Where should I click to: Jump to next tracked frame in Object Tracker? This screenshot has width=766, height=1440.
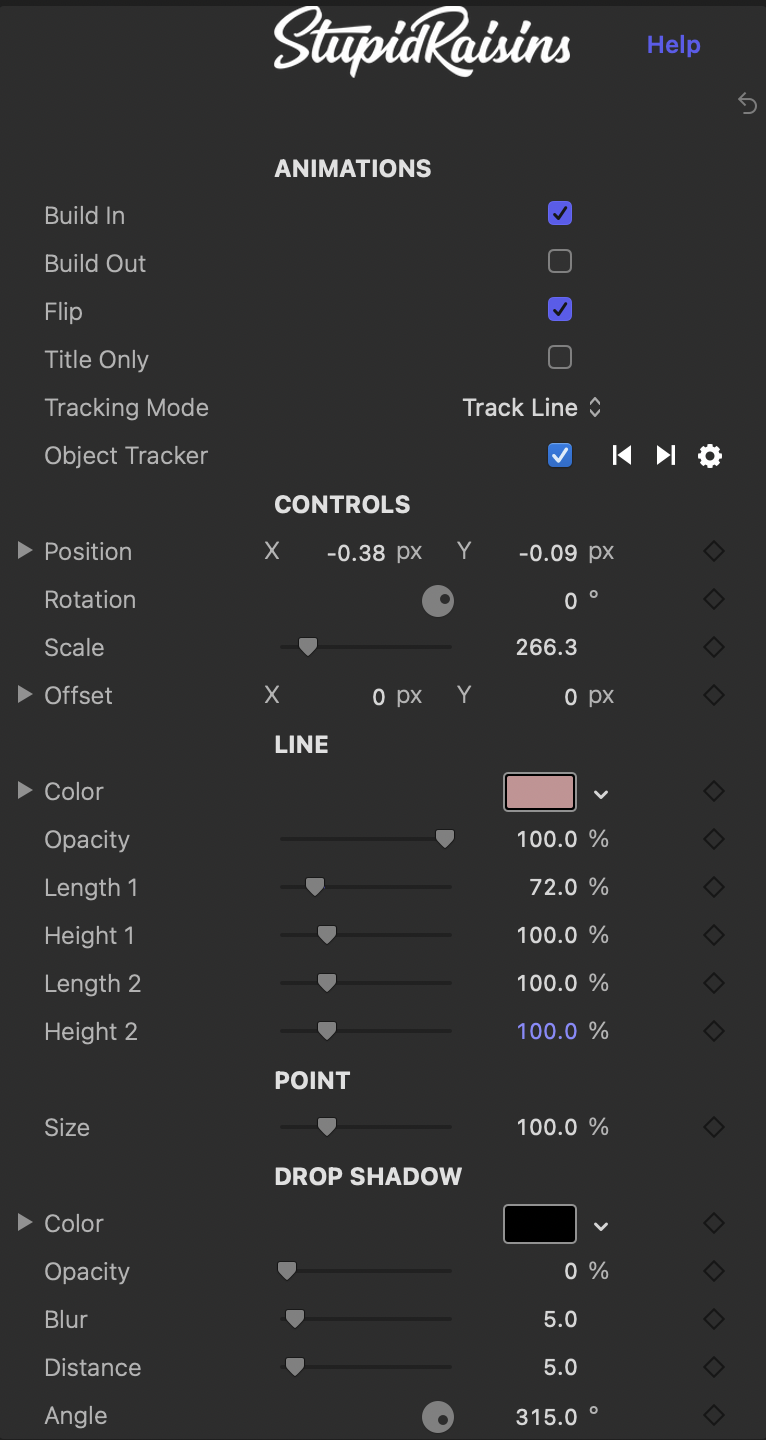[666, 456]
